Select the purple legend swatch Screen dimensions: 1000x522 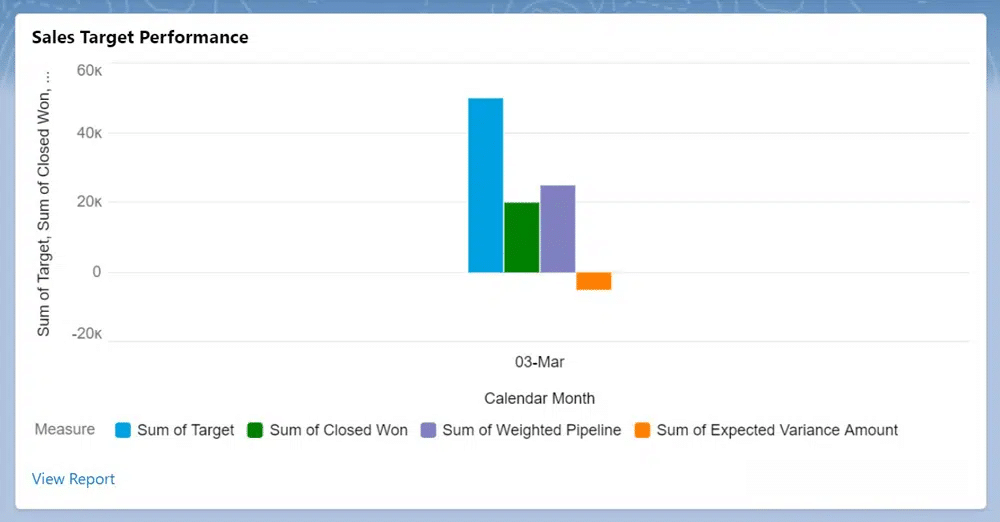coord(428,430)
